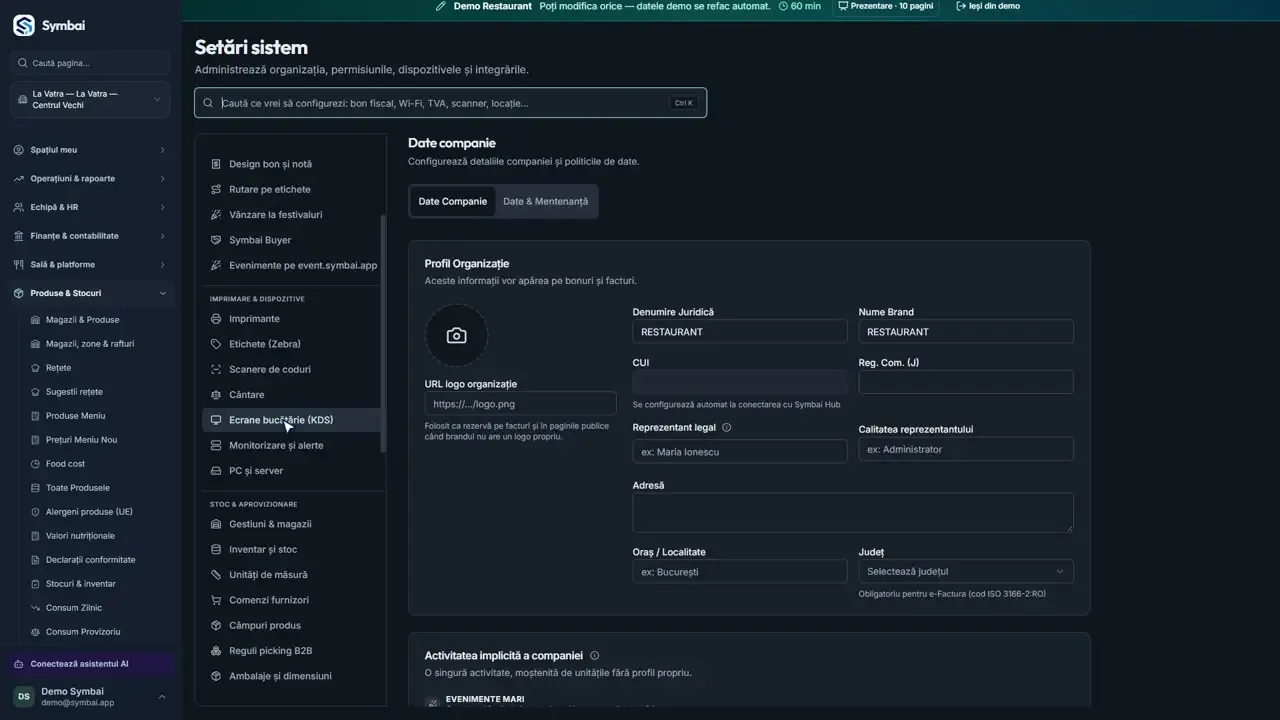This screenshot has width=1280, height=720.
Task: Click the PC și server icon
Action: [x=216, y=471]
